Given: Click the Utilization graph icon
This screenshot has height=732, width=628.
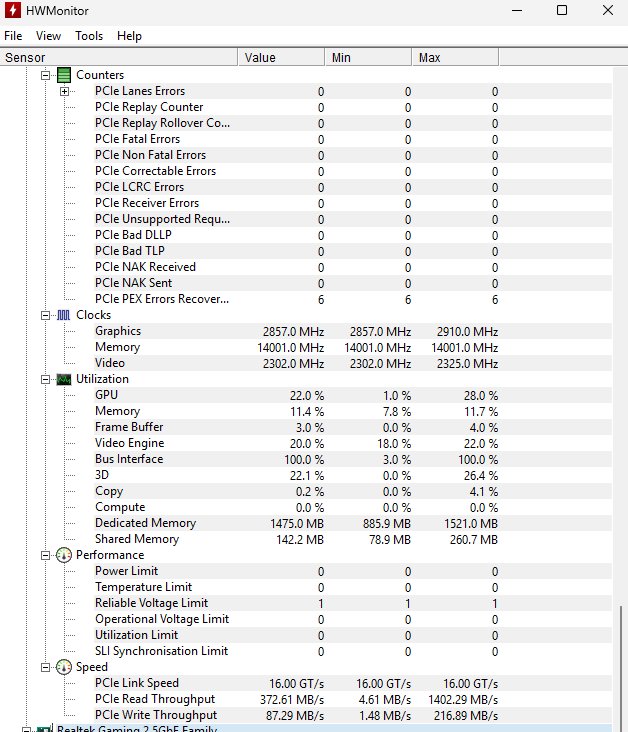Looking at the screenshot, I should (64, 379).
